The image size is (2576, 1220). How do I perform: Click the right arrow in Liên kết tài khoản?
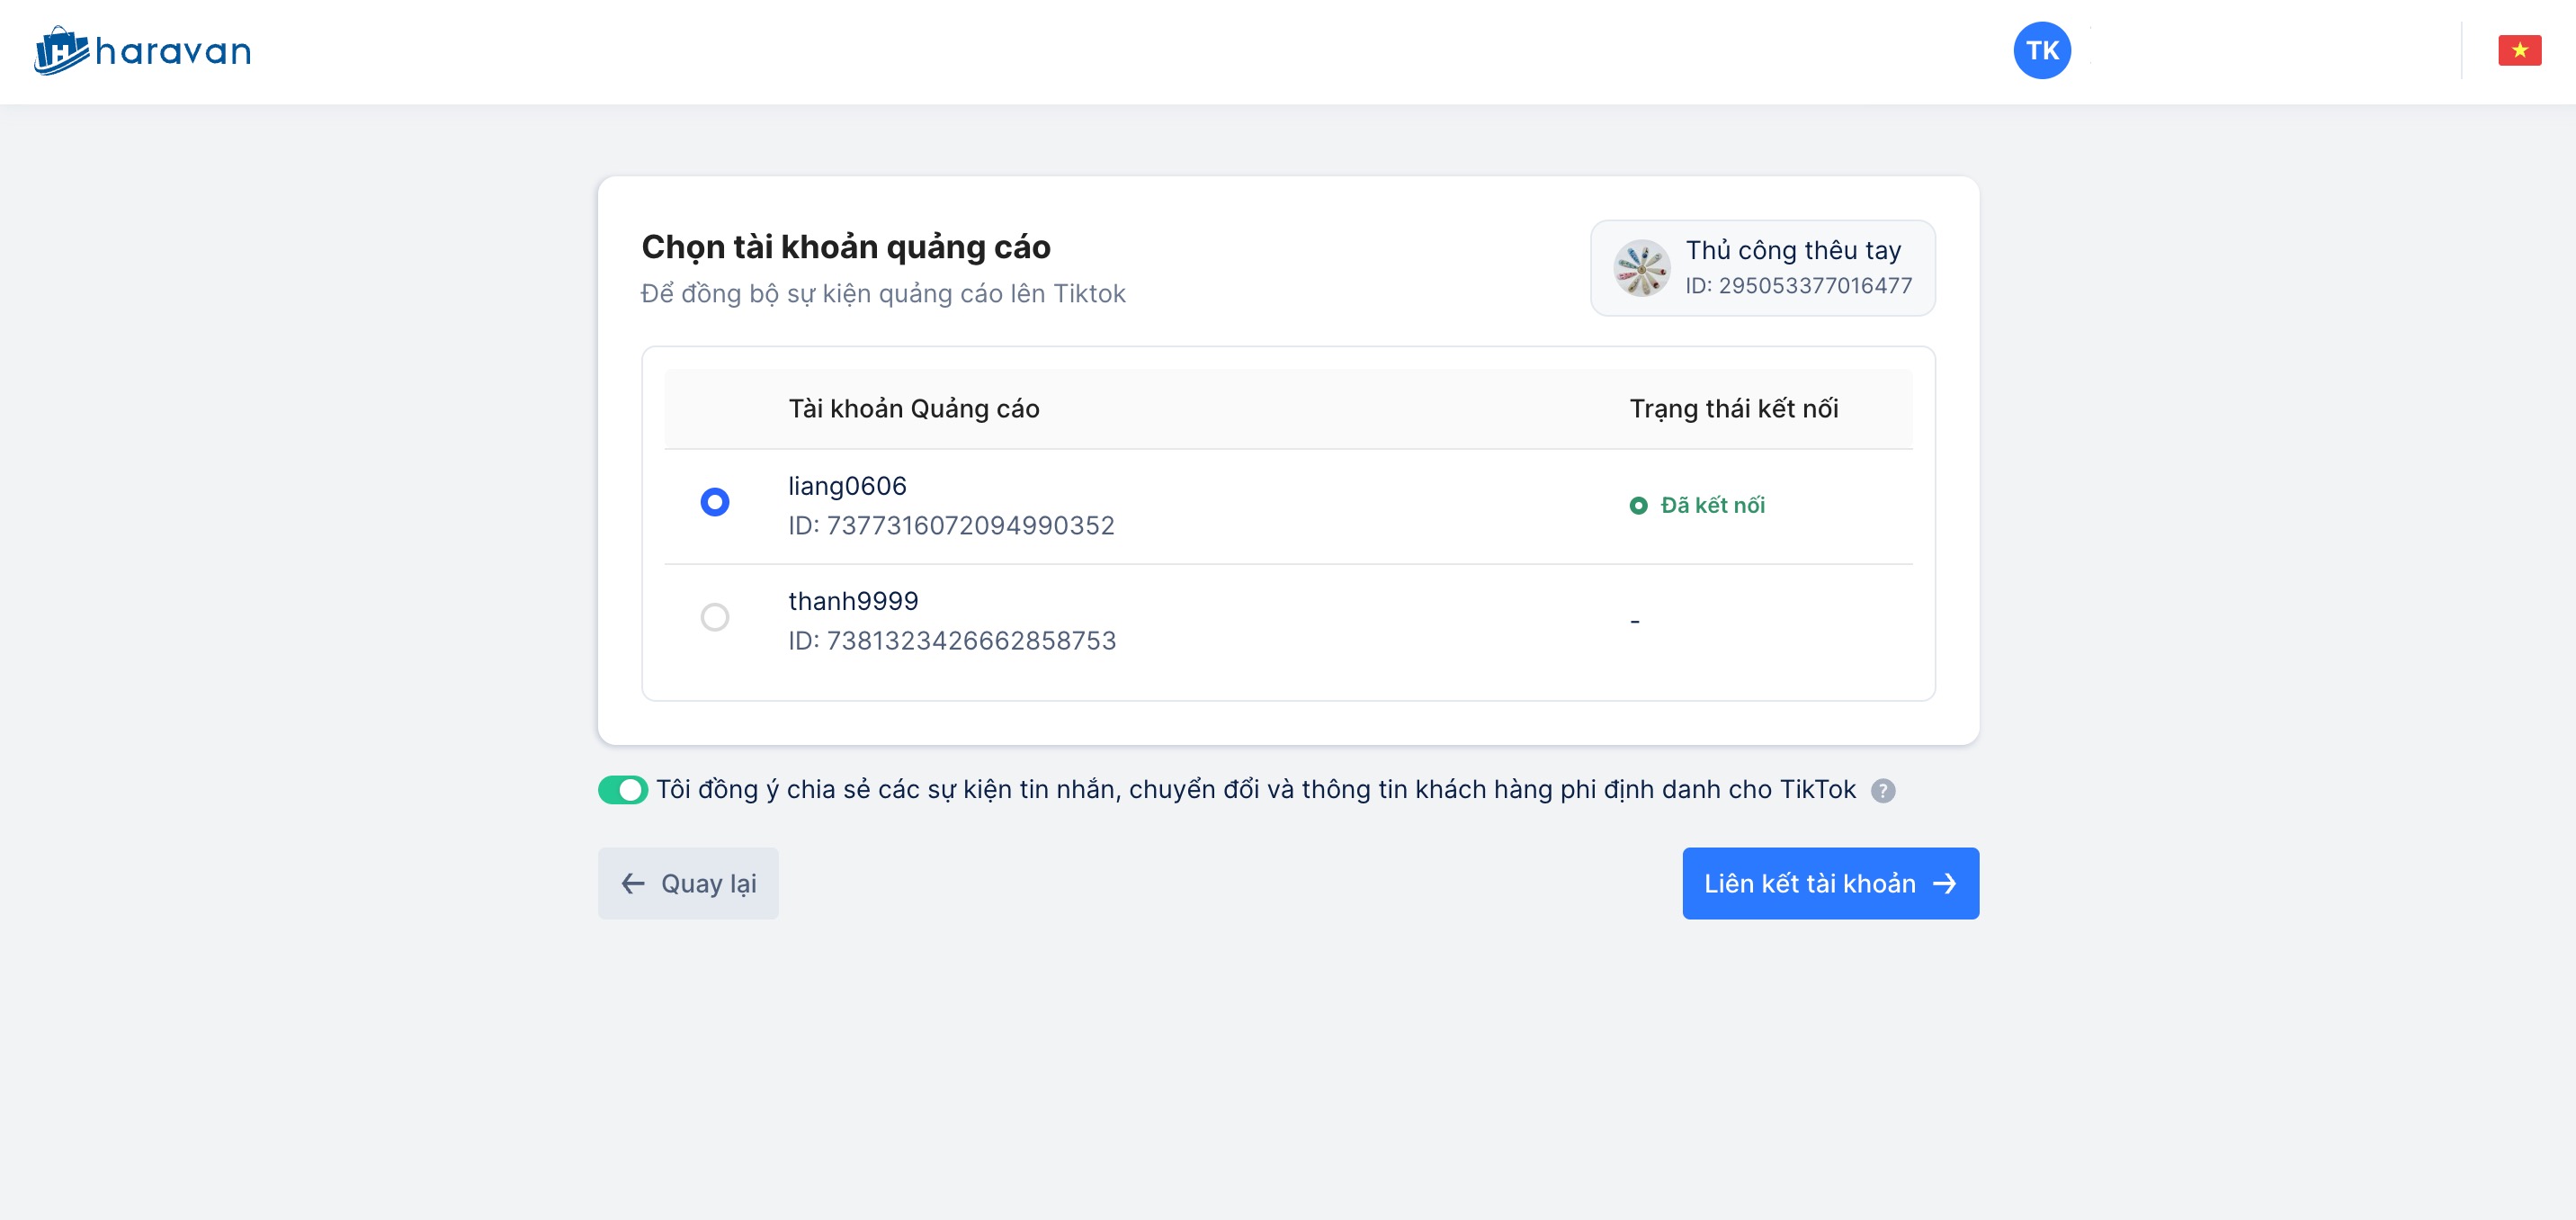point(1944,884)
